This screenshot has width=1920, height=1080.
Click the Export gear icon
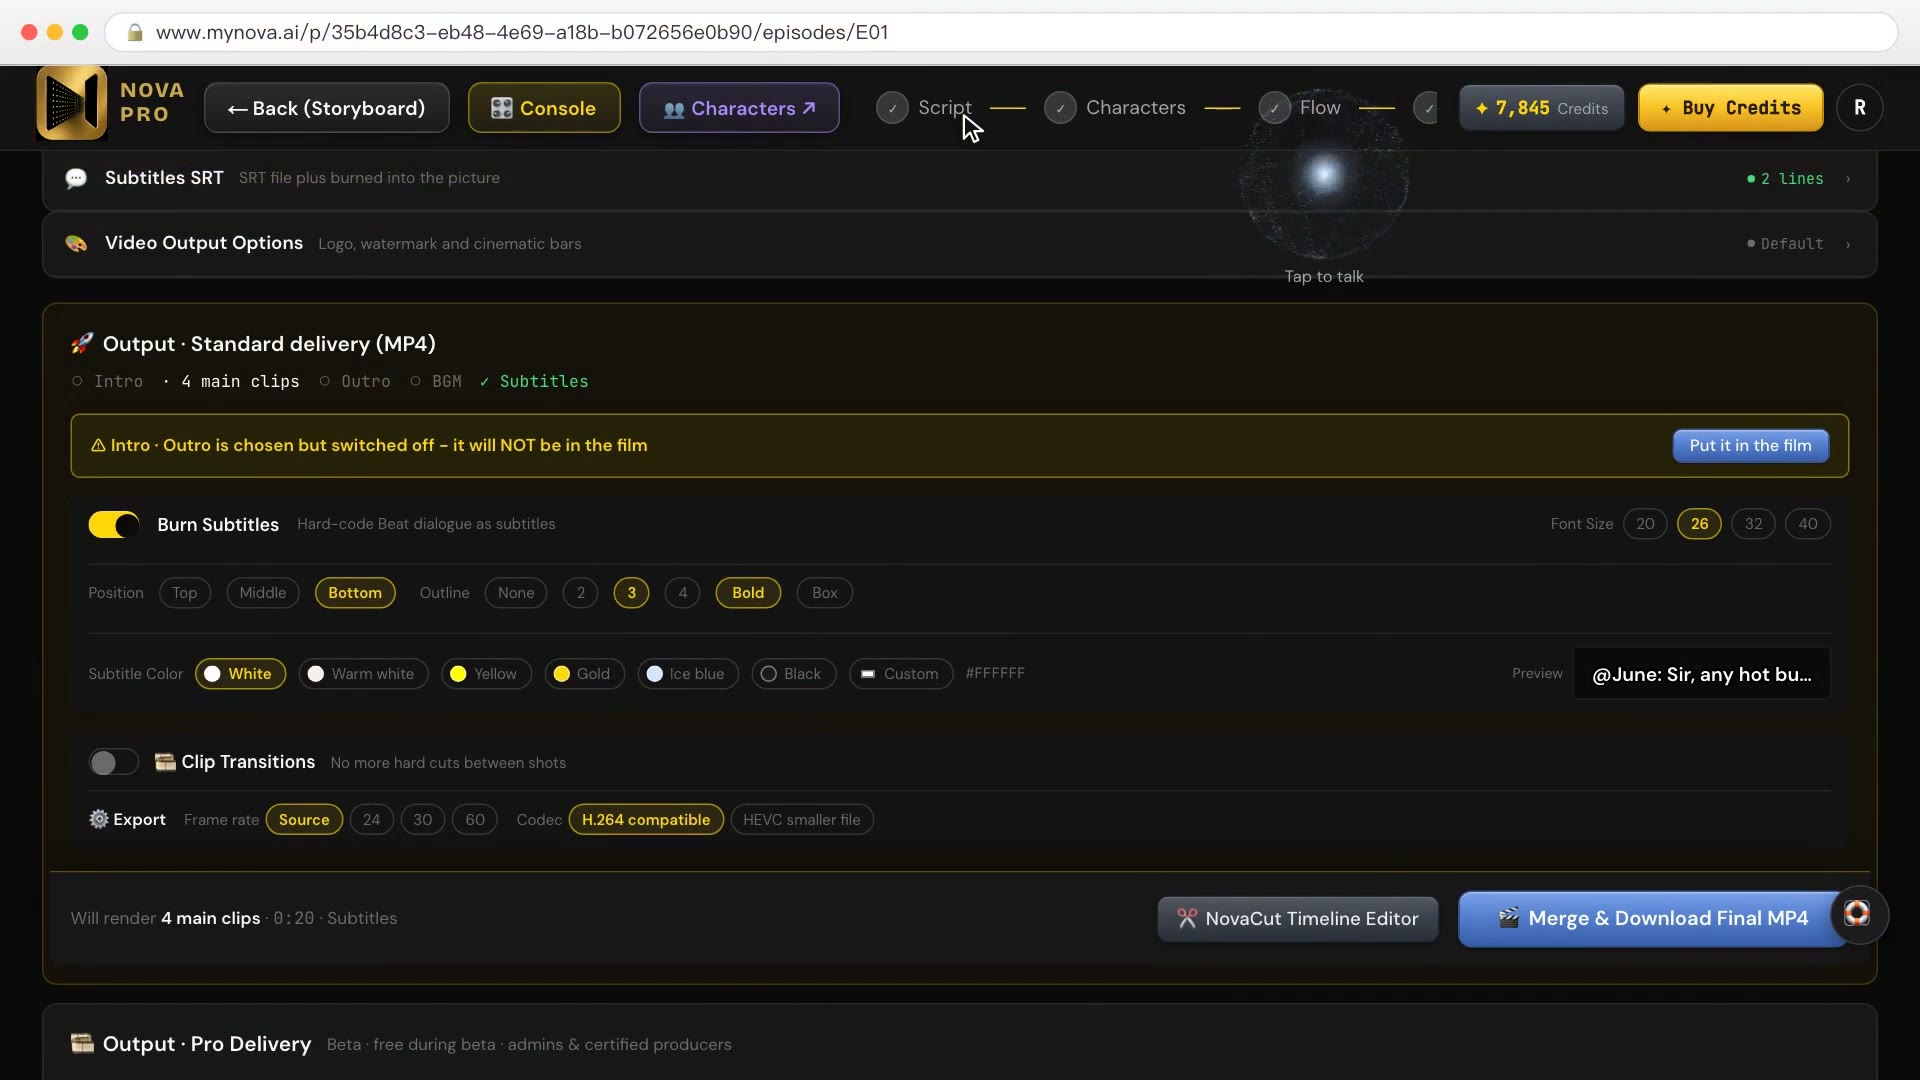(x=99, y=819)
